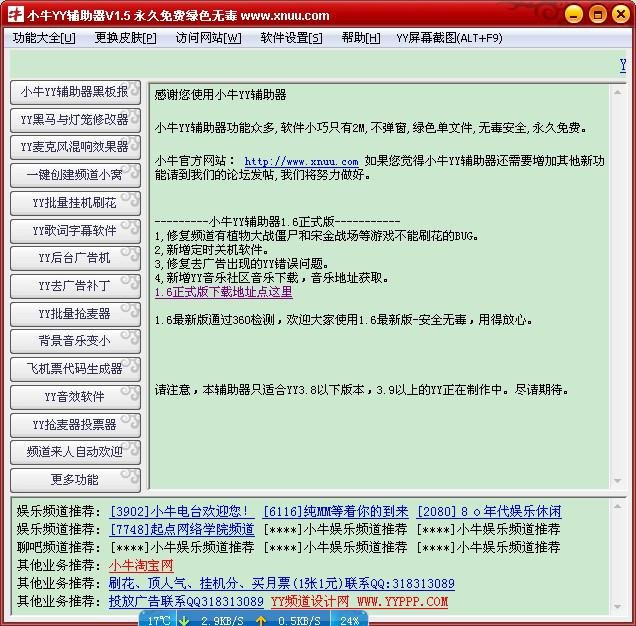Launch YY音效软件

[x=75, y=397]
